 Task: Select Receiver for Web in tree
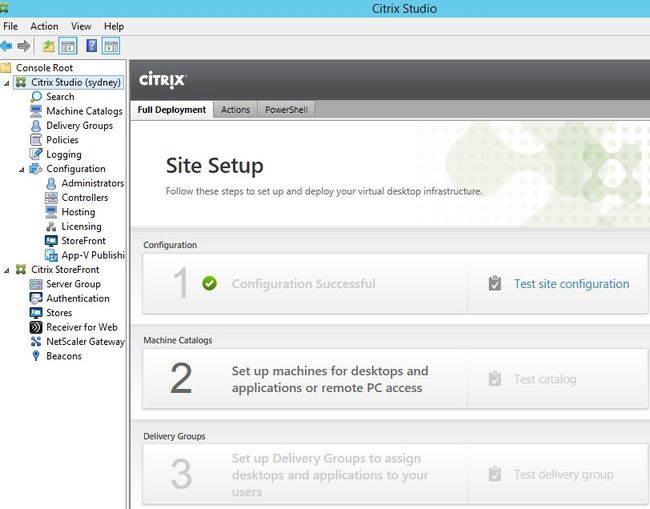[x=82, y=327]
